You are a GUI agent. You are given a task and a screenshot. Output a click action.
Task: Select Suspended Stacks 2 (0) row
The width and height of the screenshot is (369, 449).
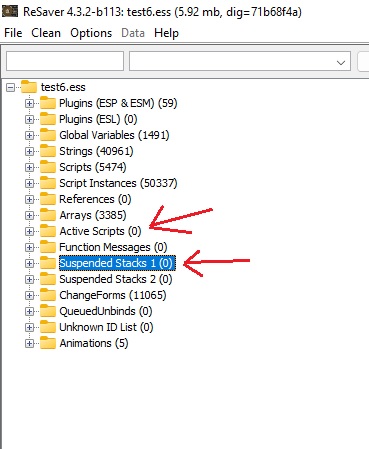[x=116, y=279]
